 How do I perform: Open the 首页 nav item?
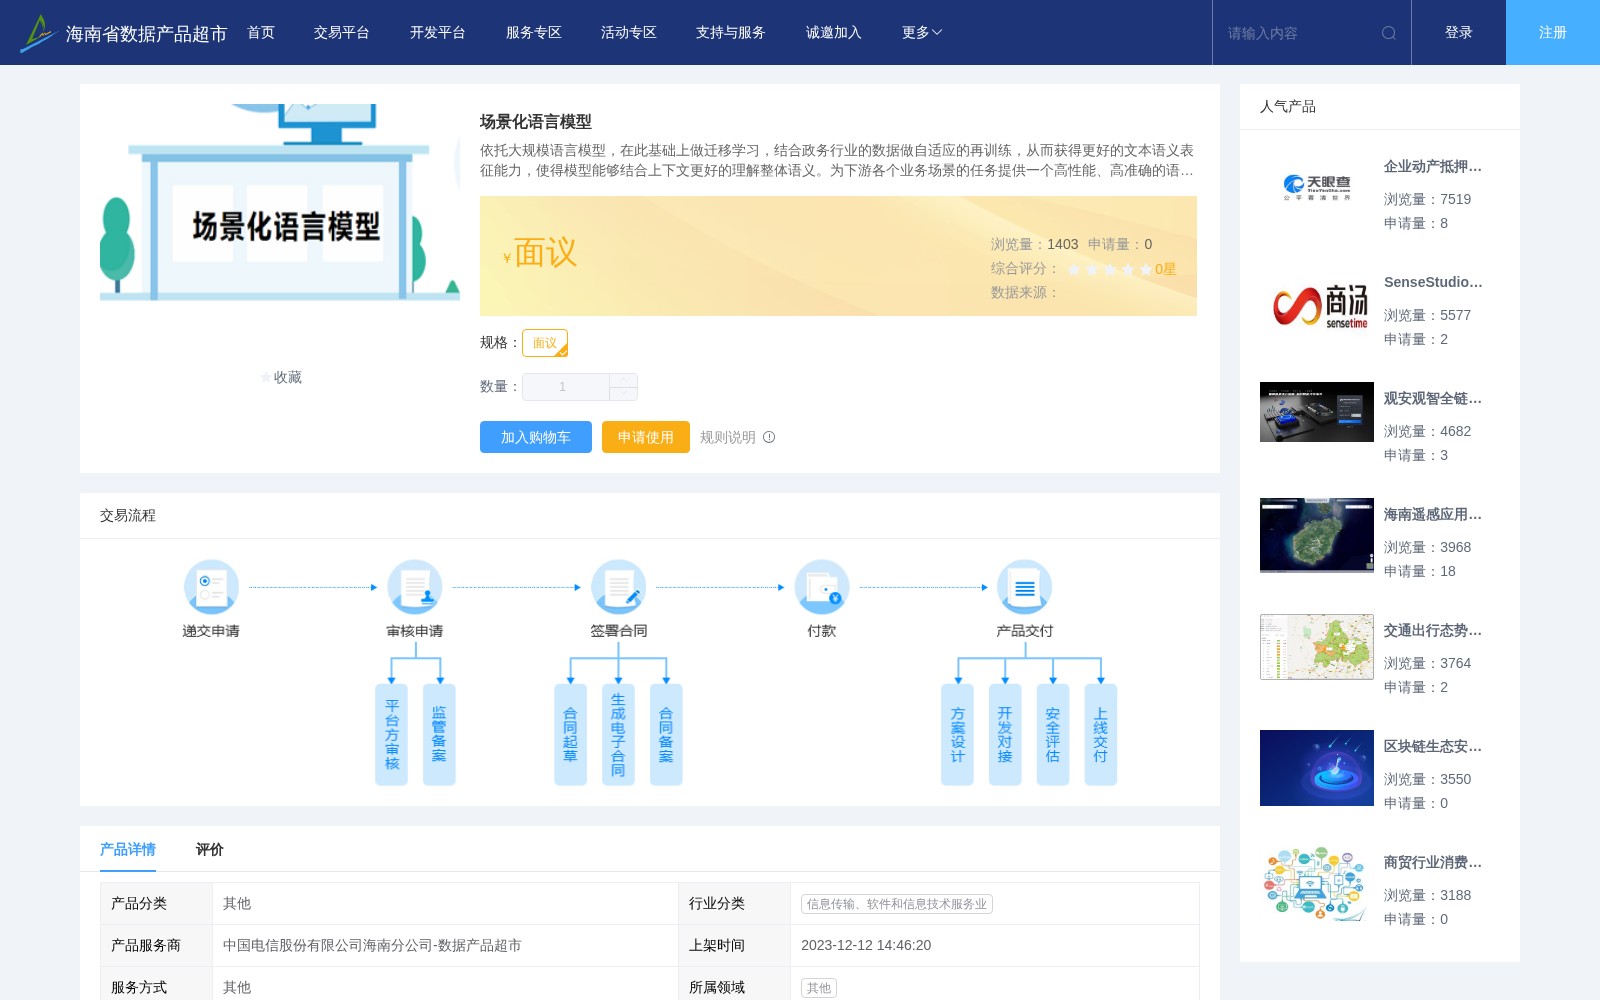point(261,33)
